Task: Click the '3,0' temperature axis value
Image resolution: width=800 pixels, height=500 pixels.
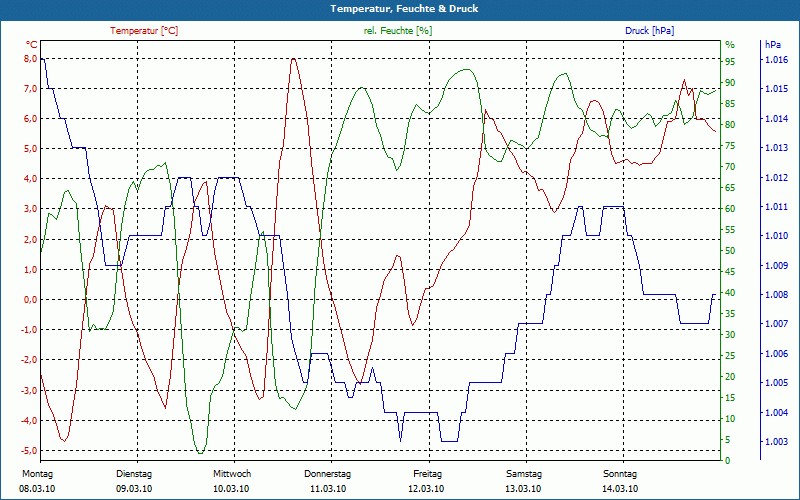Action: coord(31,209)
